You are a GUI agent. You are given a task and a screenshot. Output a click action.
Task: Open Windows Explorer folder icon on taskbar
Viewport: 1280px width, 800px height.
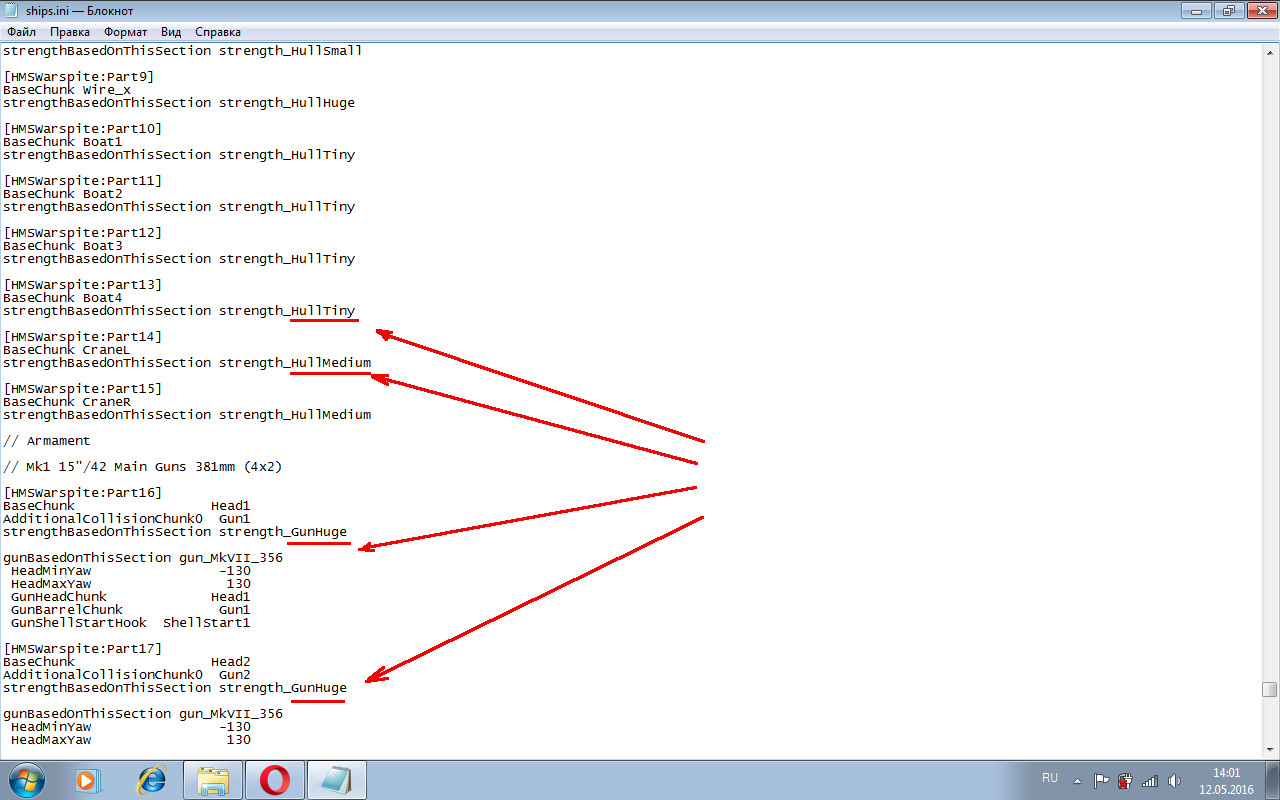point(213,779)
